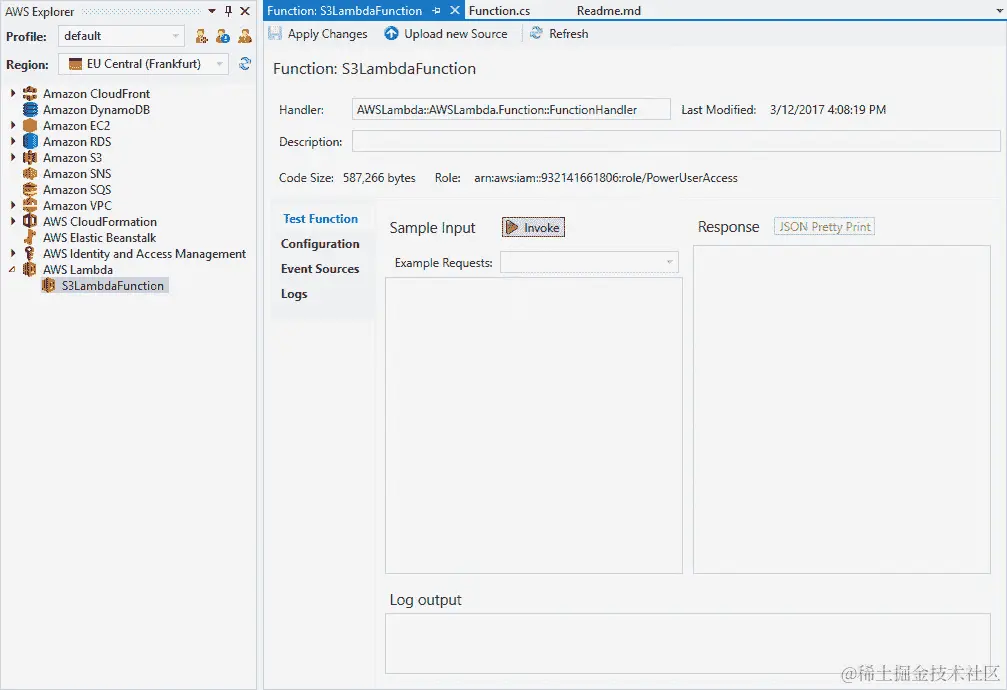
Task: Click the Refresh label in toolbar
Action: click(x=568, y=33)
